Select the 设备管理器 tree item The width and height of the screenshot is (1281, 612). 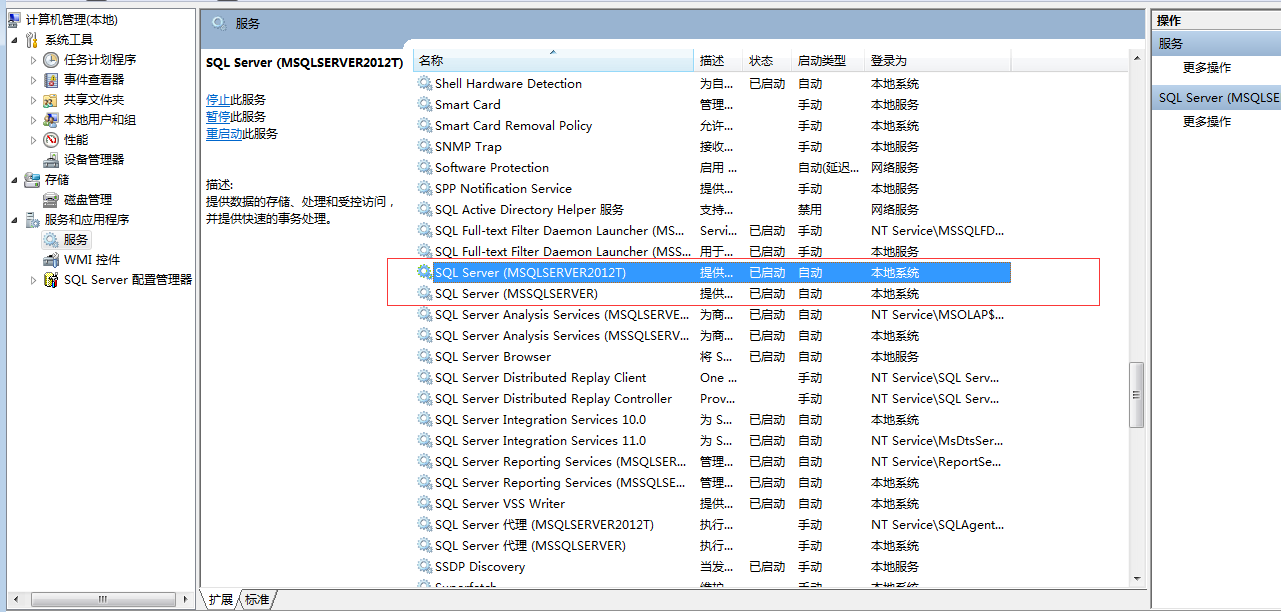coord(94,160)
